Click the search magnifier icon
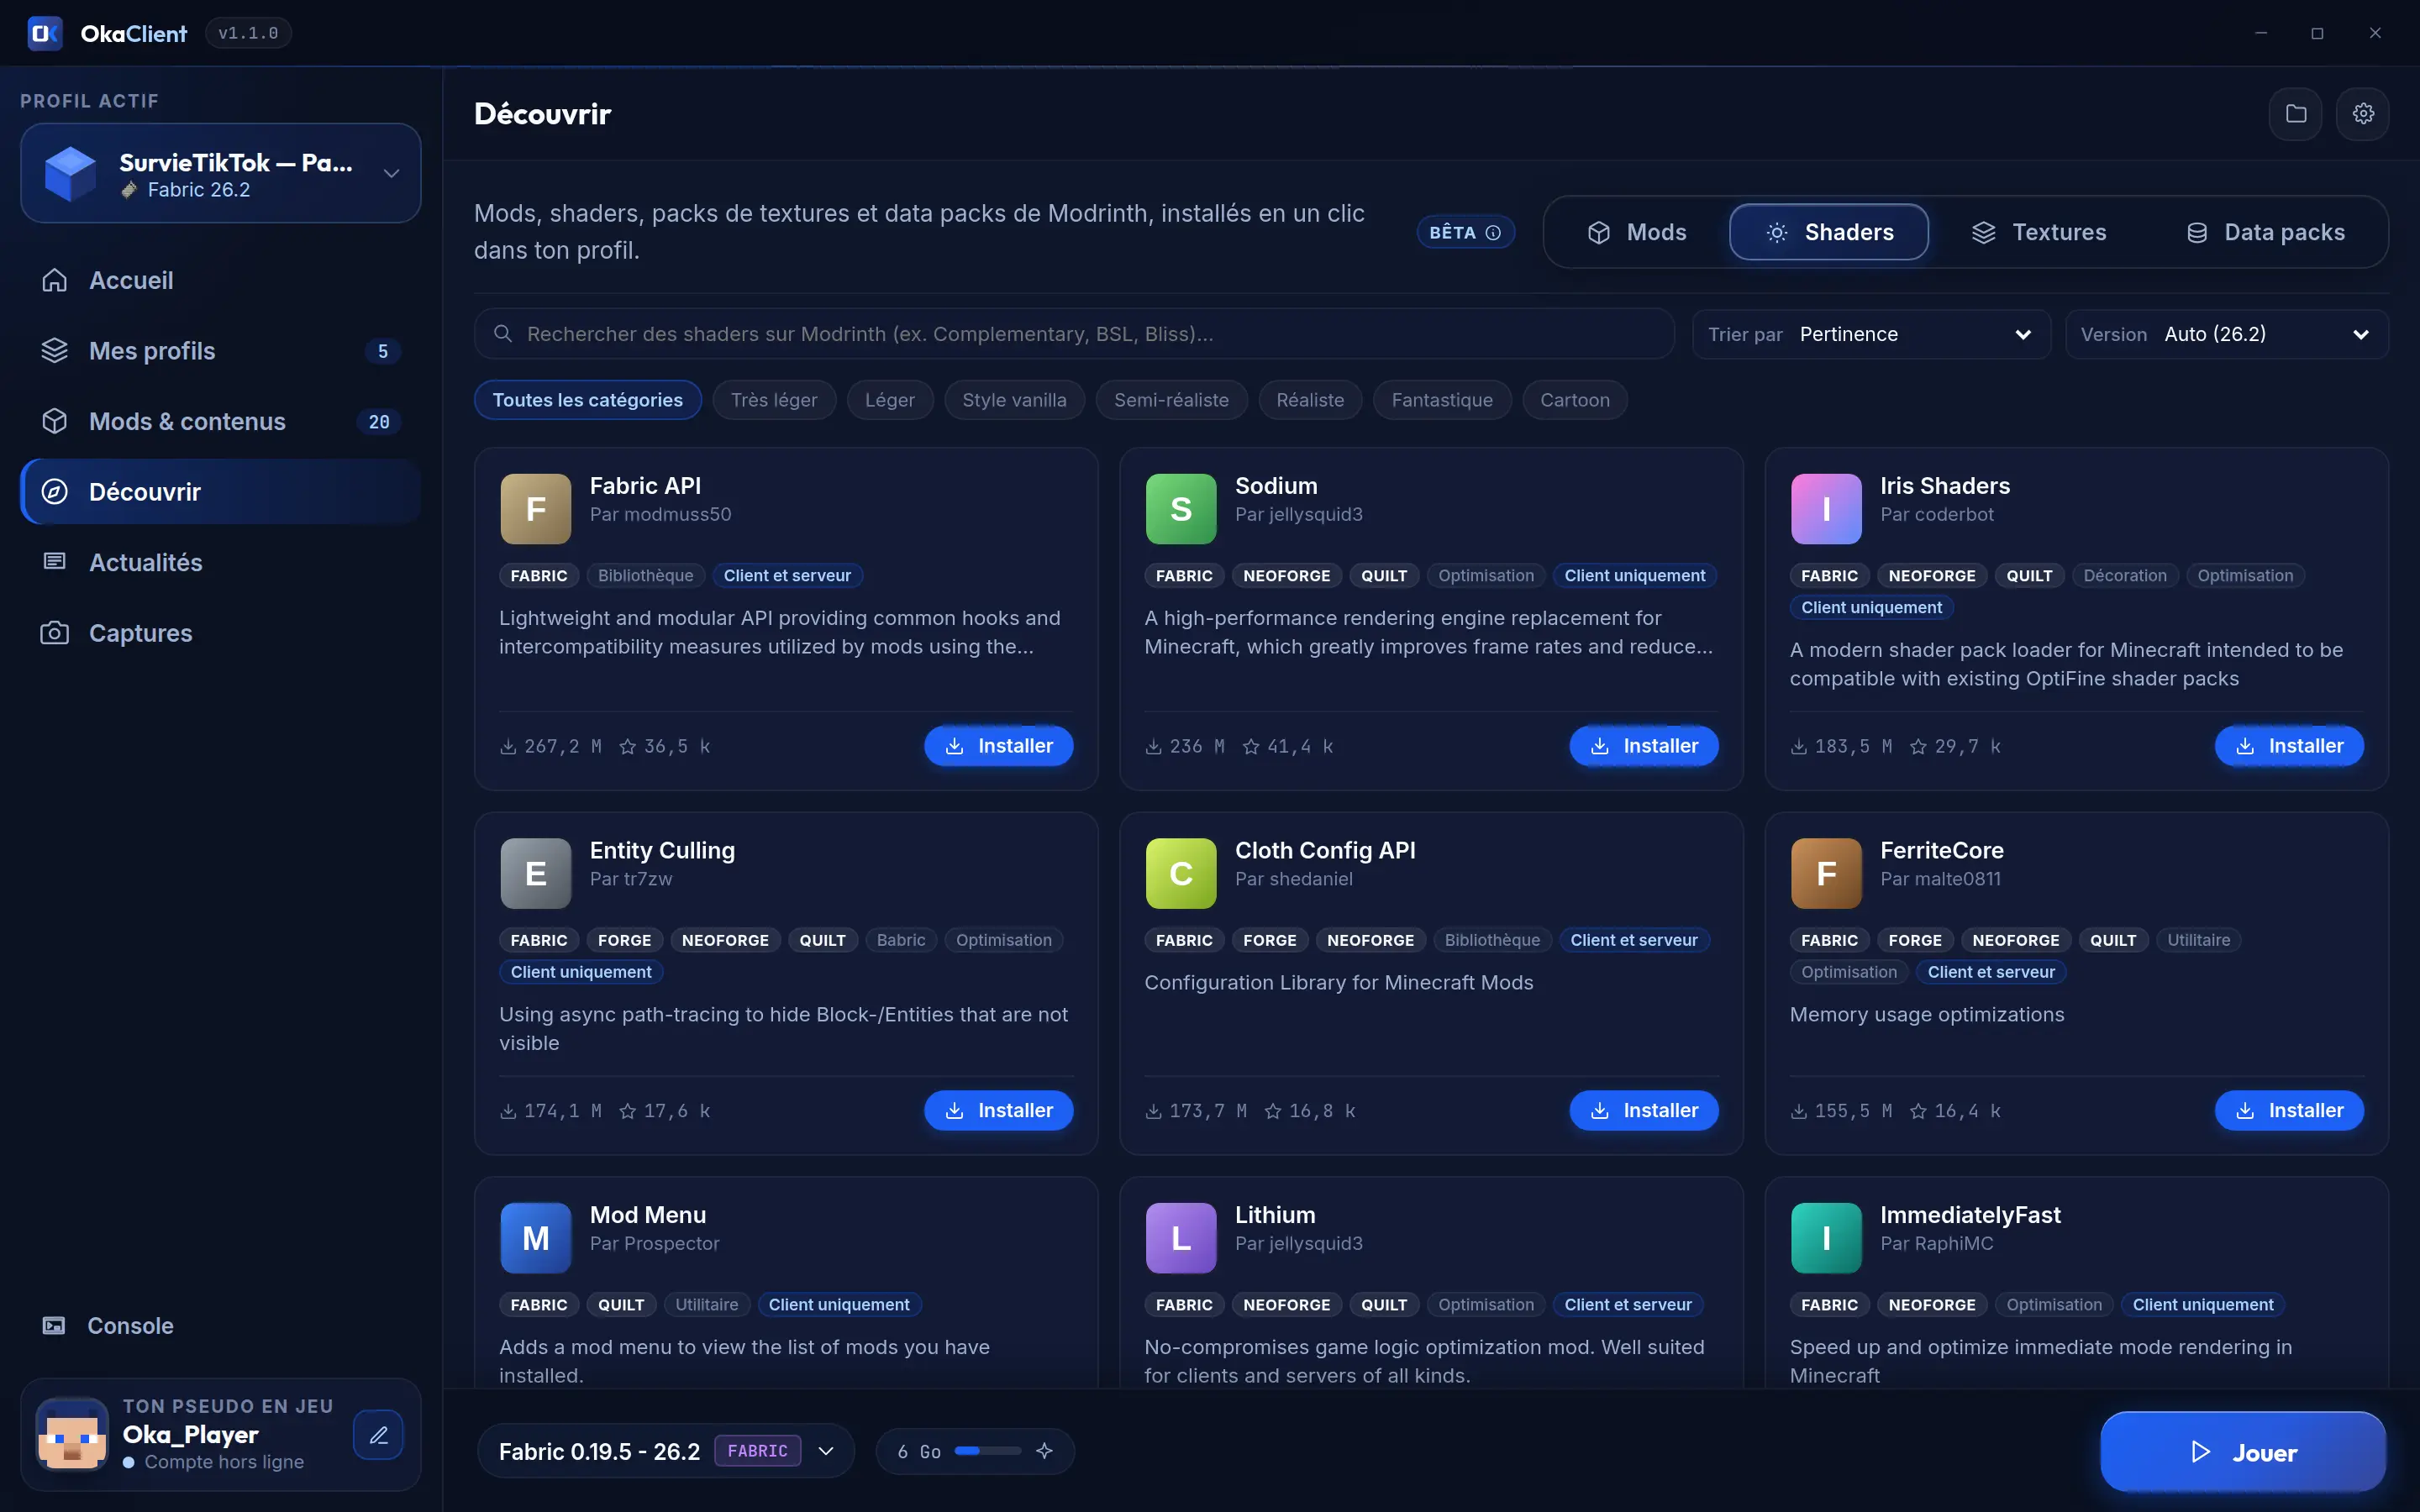Screen dimensions: 2420x1512 (x=503, y=334)
